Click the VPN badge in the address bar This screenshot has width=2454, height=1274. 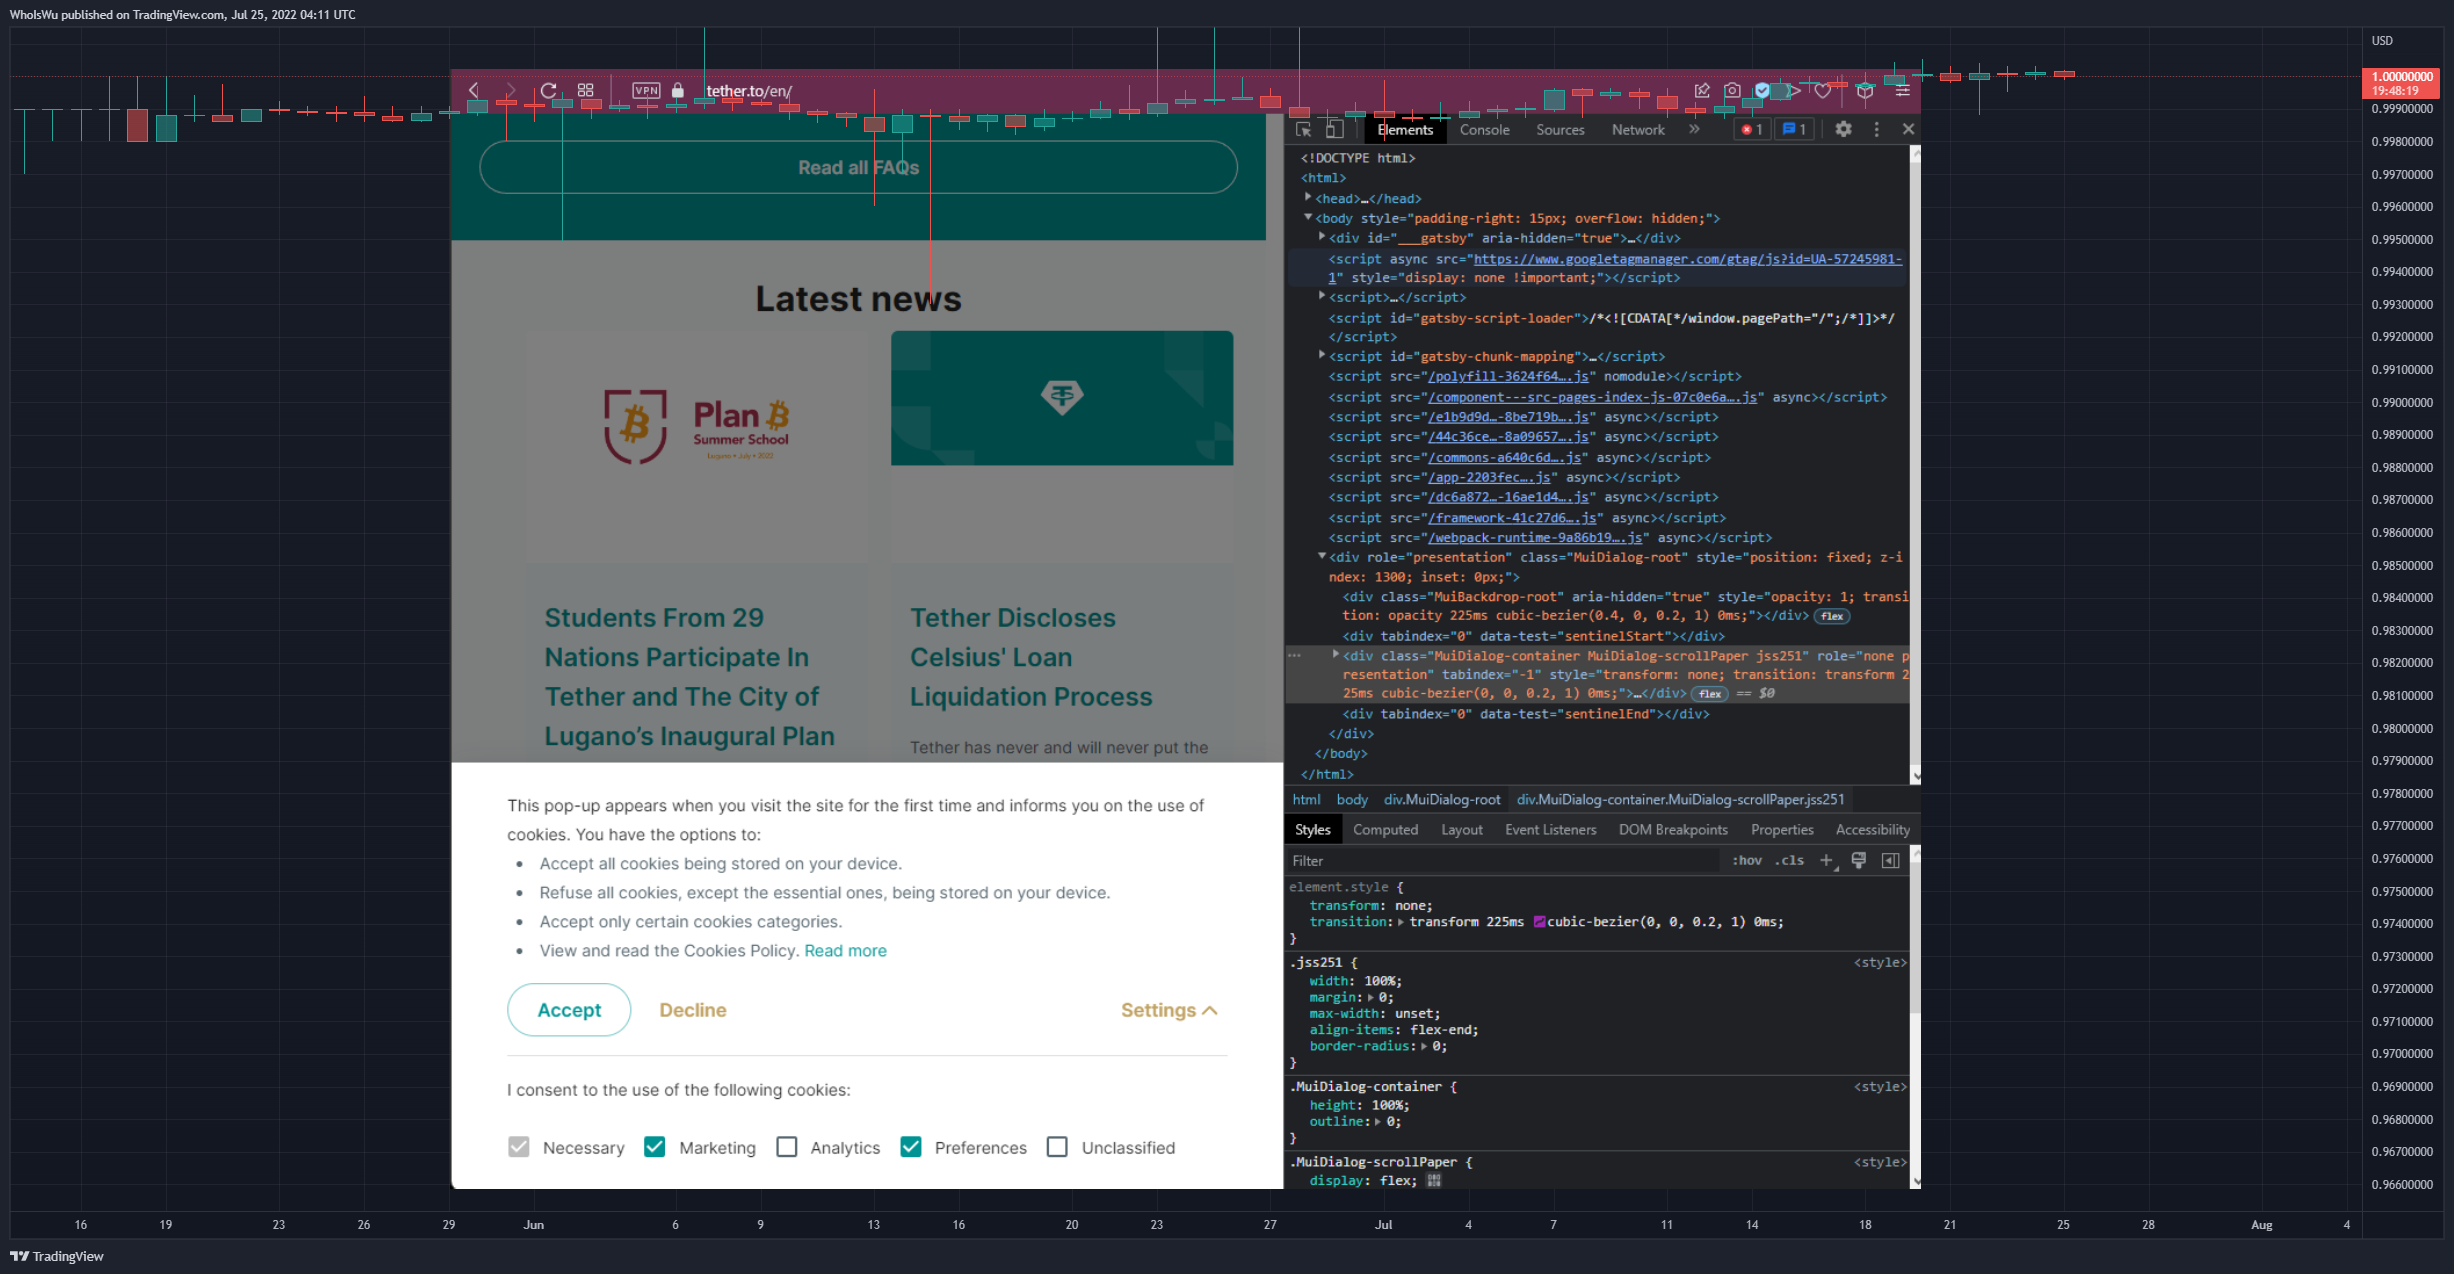[647, 91]
